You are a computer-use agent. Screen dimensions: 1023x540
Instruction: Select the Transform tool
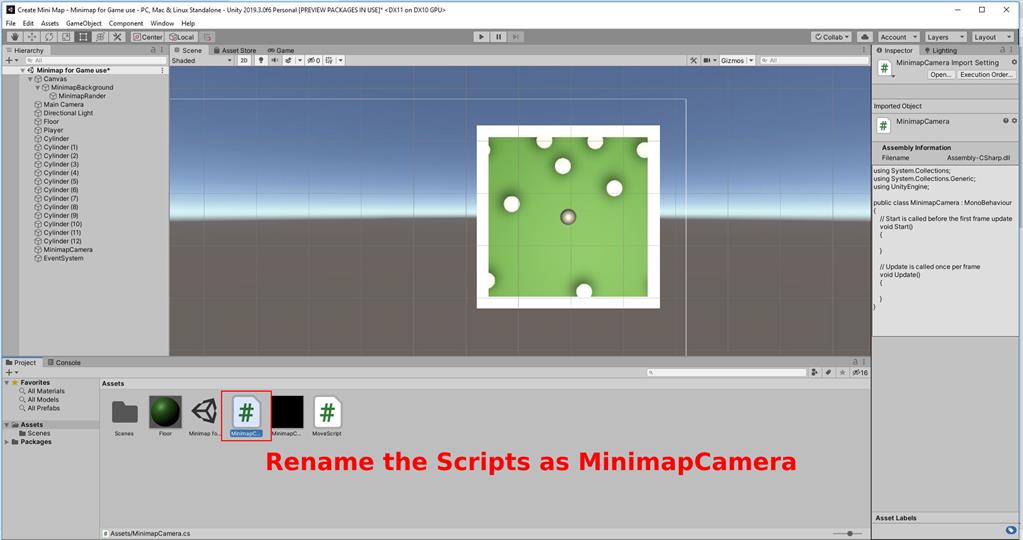[100, 37]
